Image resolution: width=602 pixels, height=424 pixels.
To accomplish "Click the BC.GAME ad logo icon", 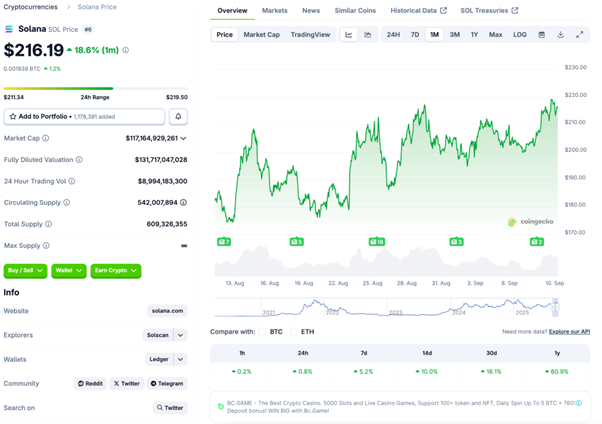I will (x=221, y=406).
